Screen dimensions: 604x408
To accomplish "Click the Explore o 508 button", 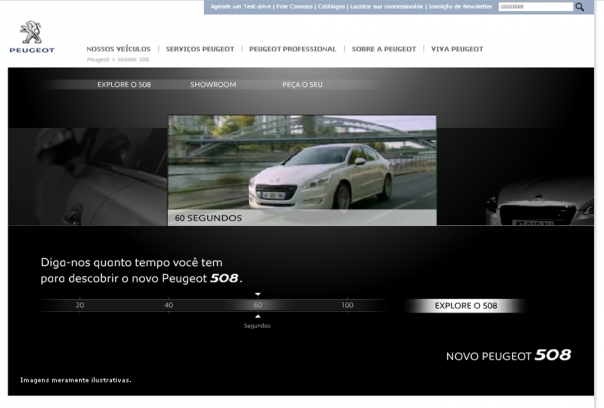I will tap(466, 306).
